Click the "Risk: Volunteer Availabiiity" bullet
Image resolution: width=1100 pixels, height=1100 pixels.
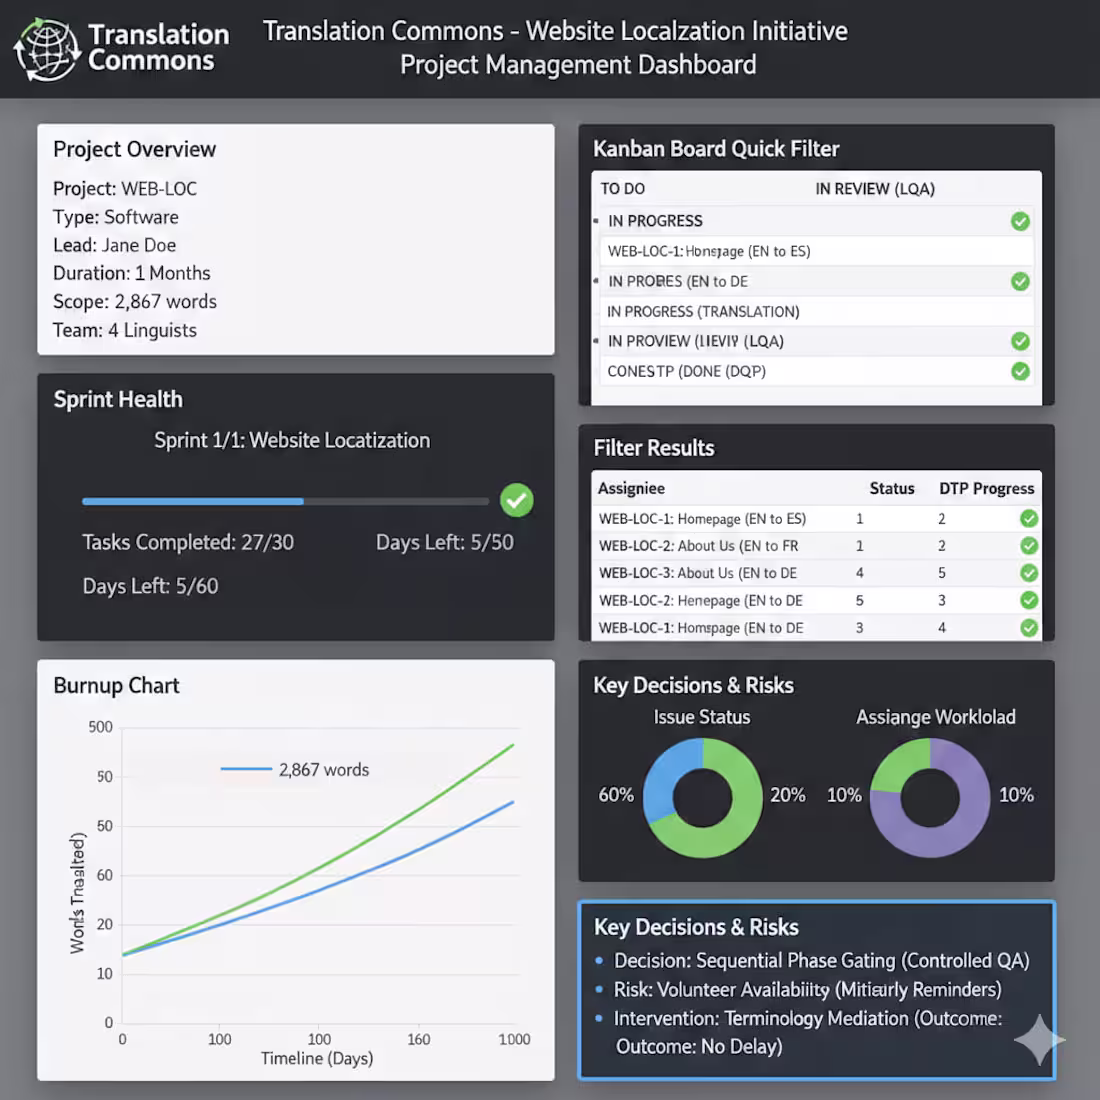(807, 989)
